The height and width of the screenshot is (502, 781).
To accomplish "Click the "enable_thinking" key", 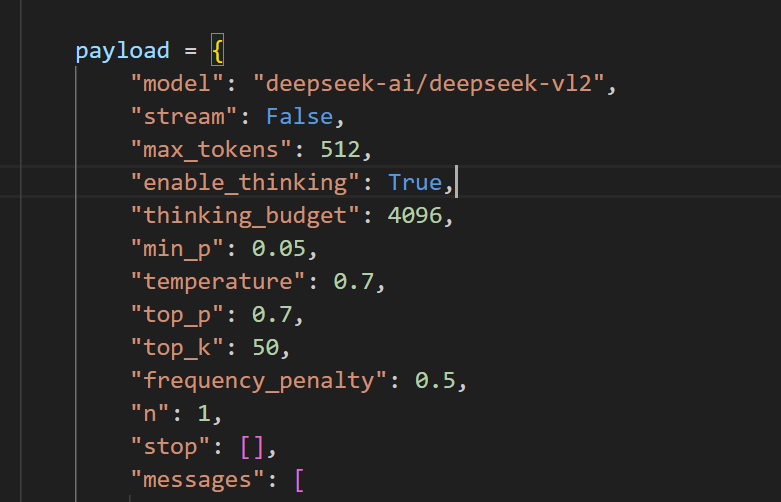I will [x=245, y=182].
